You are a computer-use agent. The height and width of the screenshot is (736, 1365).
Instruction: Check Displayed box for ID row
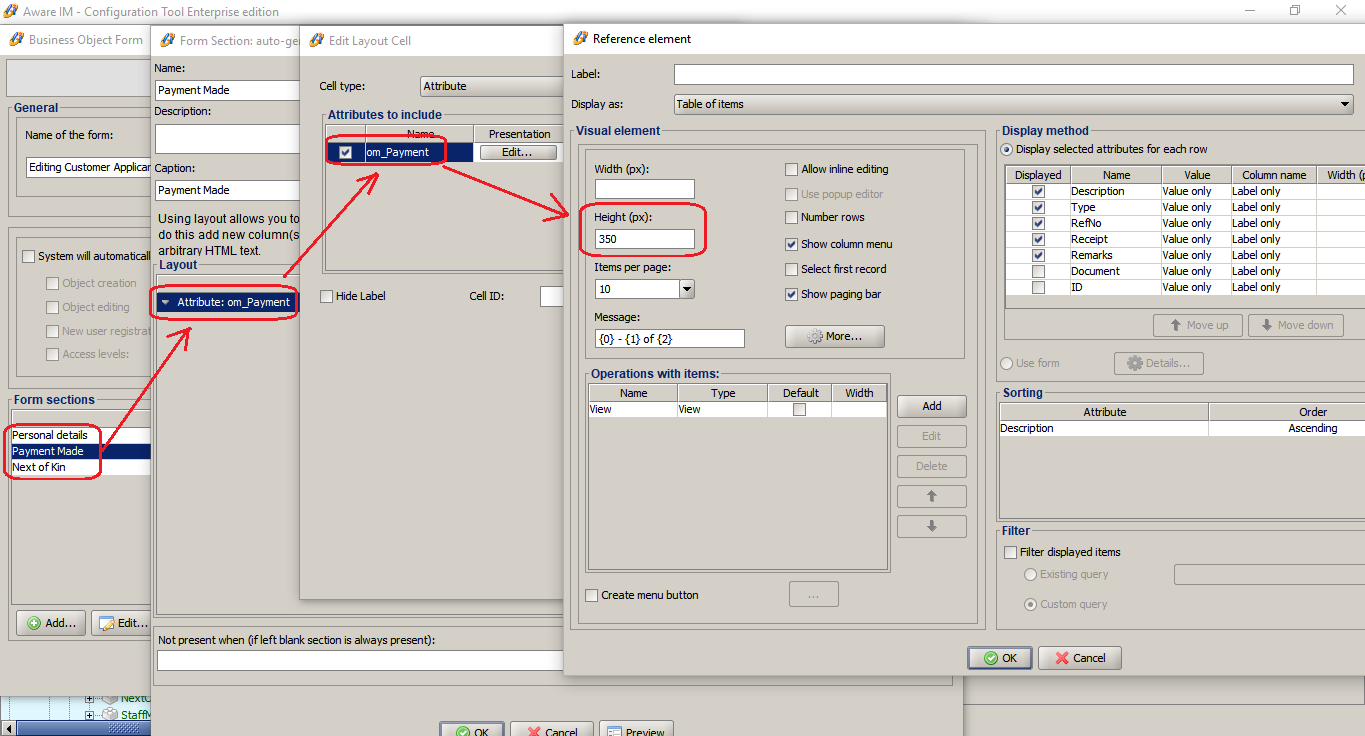click(x=1038, y=287)
